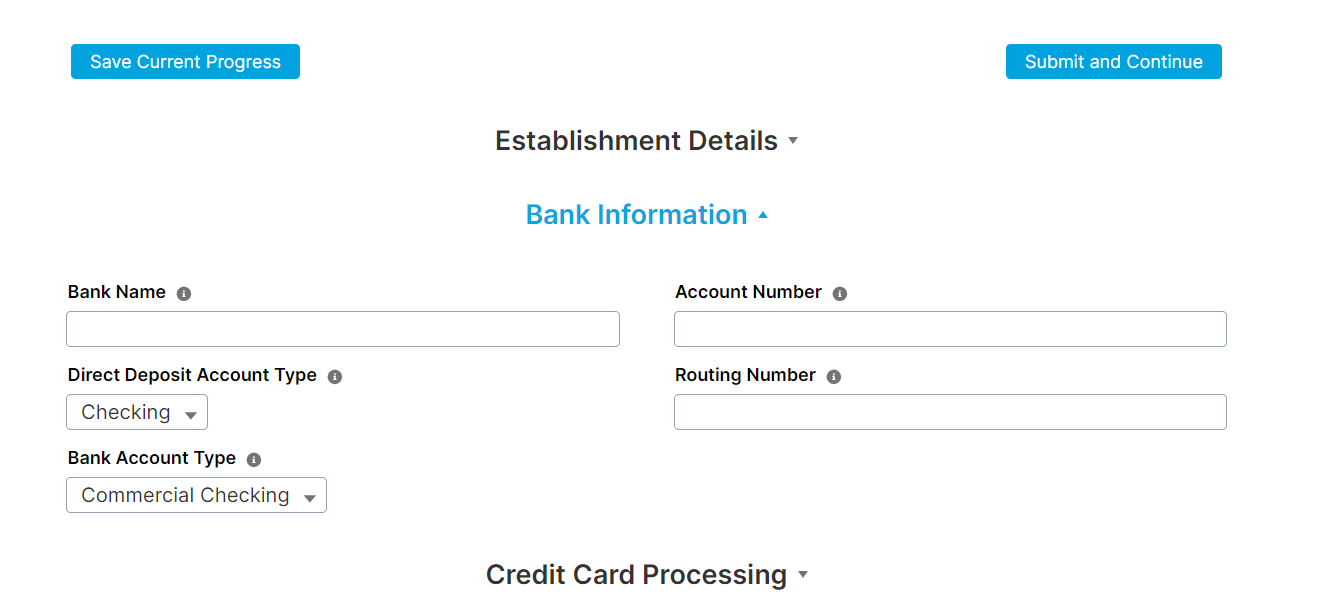Click the info icon beside Bank Account Type
1343x601 pixels.
click(x=253, y=458)
